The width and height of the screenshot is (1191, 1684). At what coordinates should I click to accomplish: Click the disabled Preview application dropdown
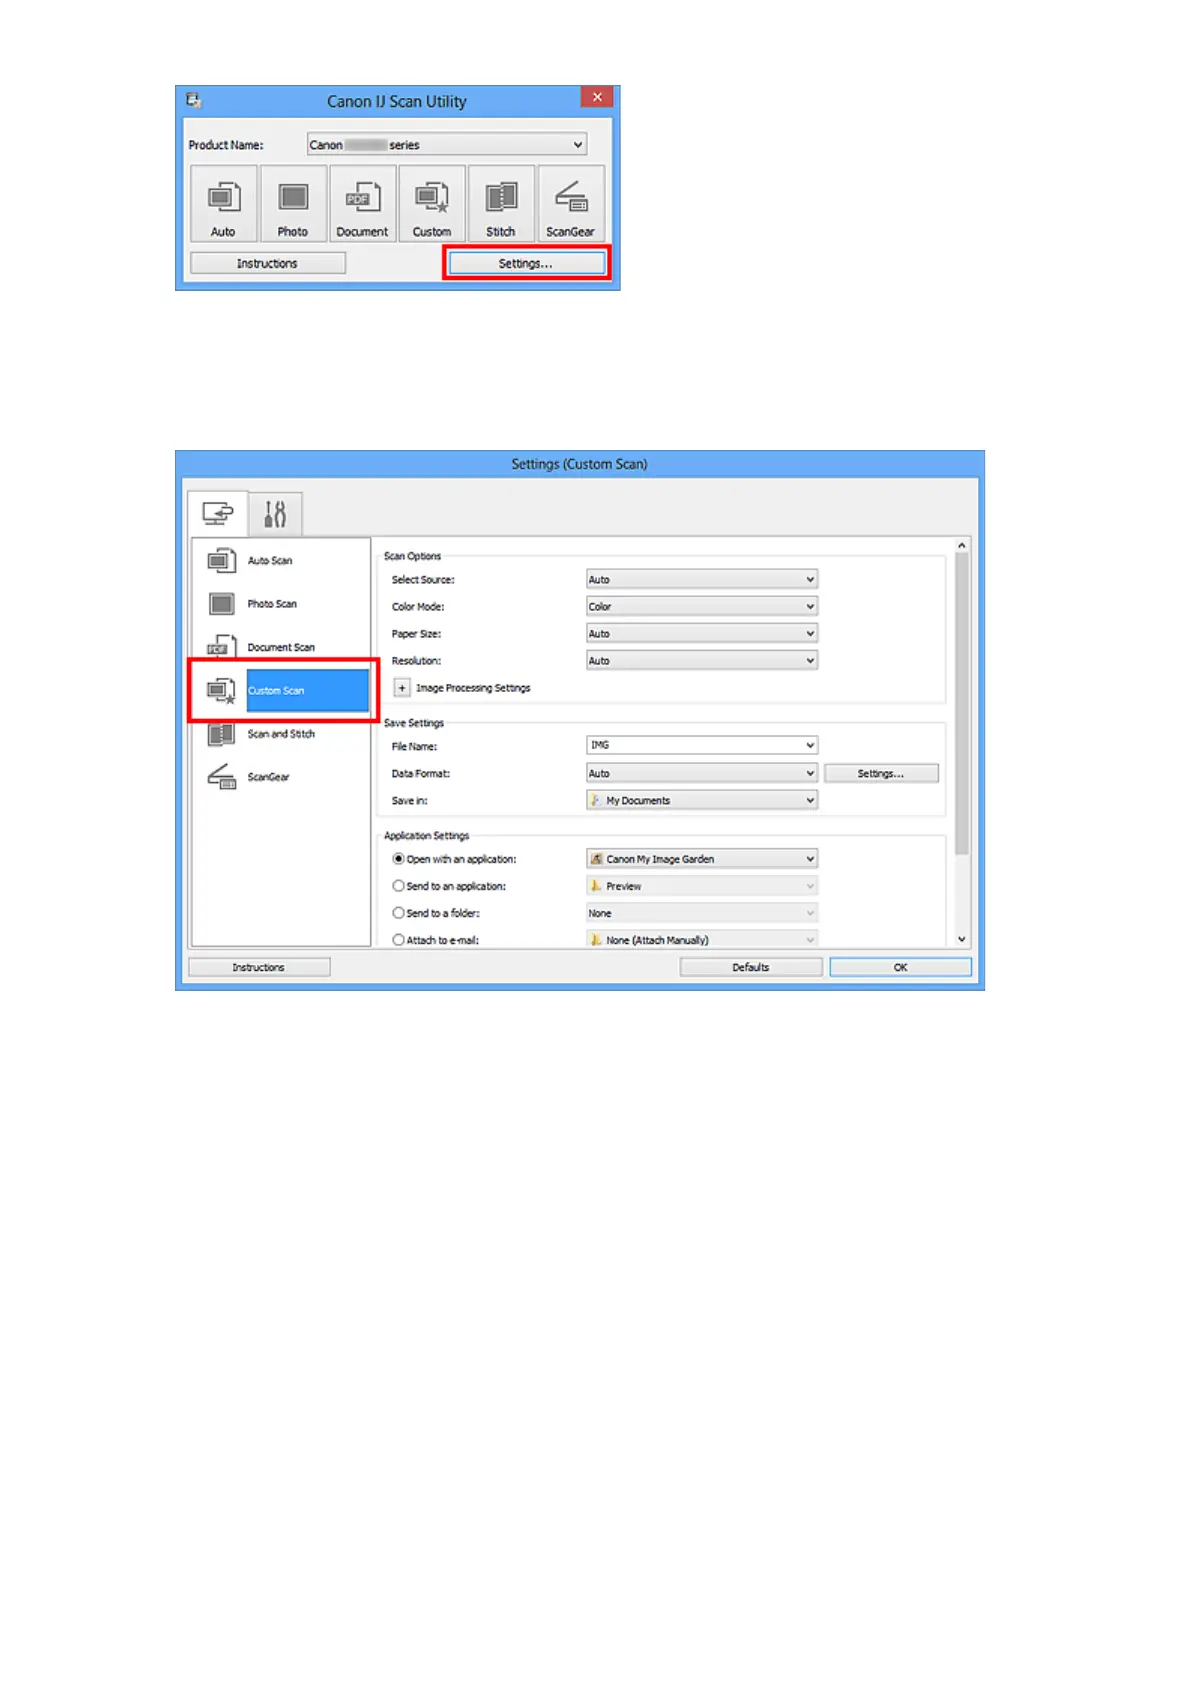701,886
